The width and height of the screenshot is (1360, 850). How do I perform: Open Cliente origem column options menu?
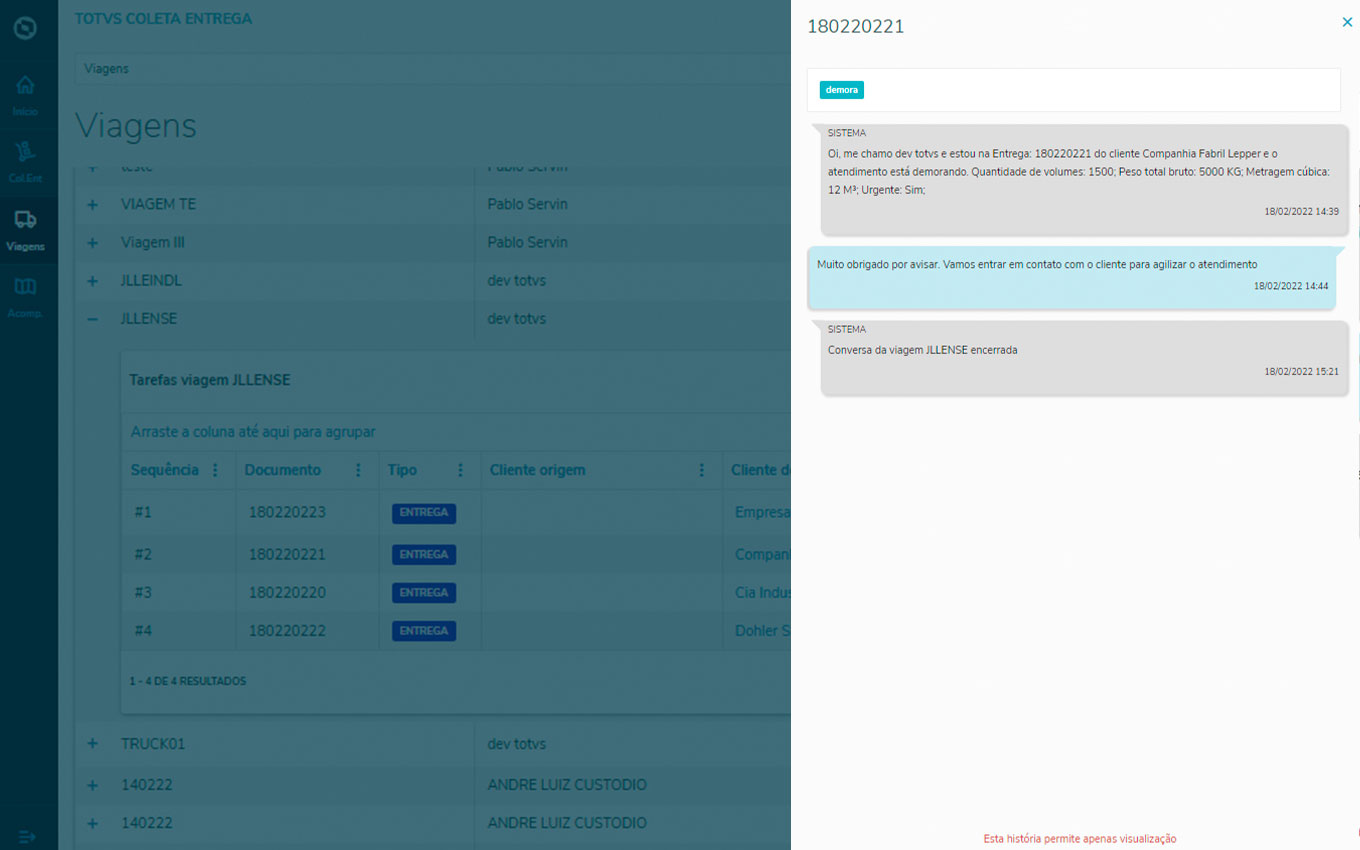tap(702, 470)
